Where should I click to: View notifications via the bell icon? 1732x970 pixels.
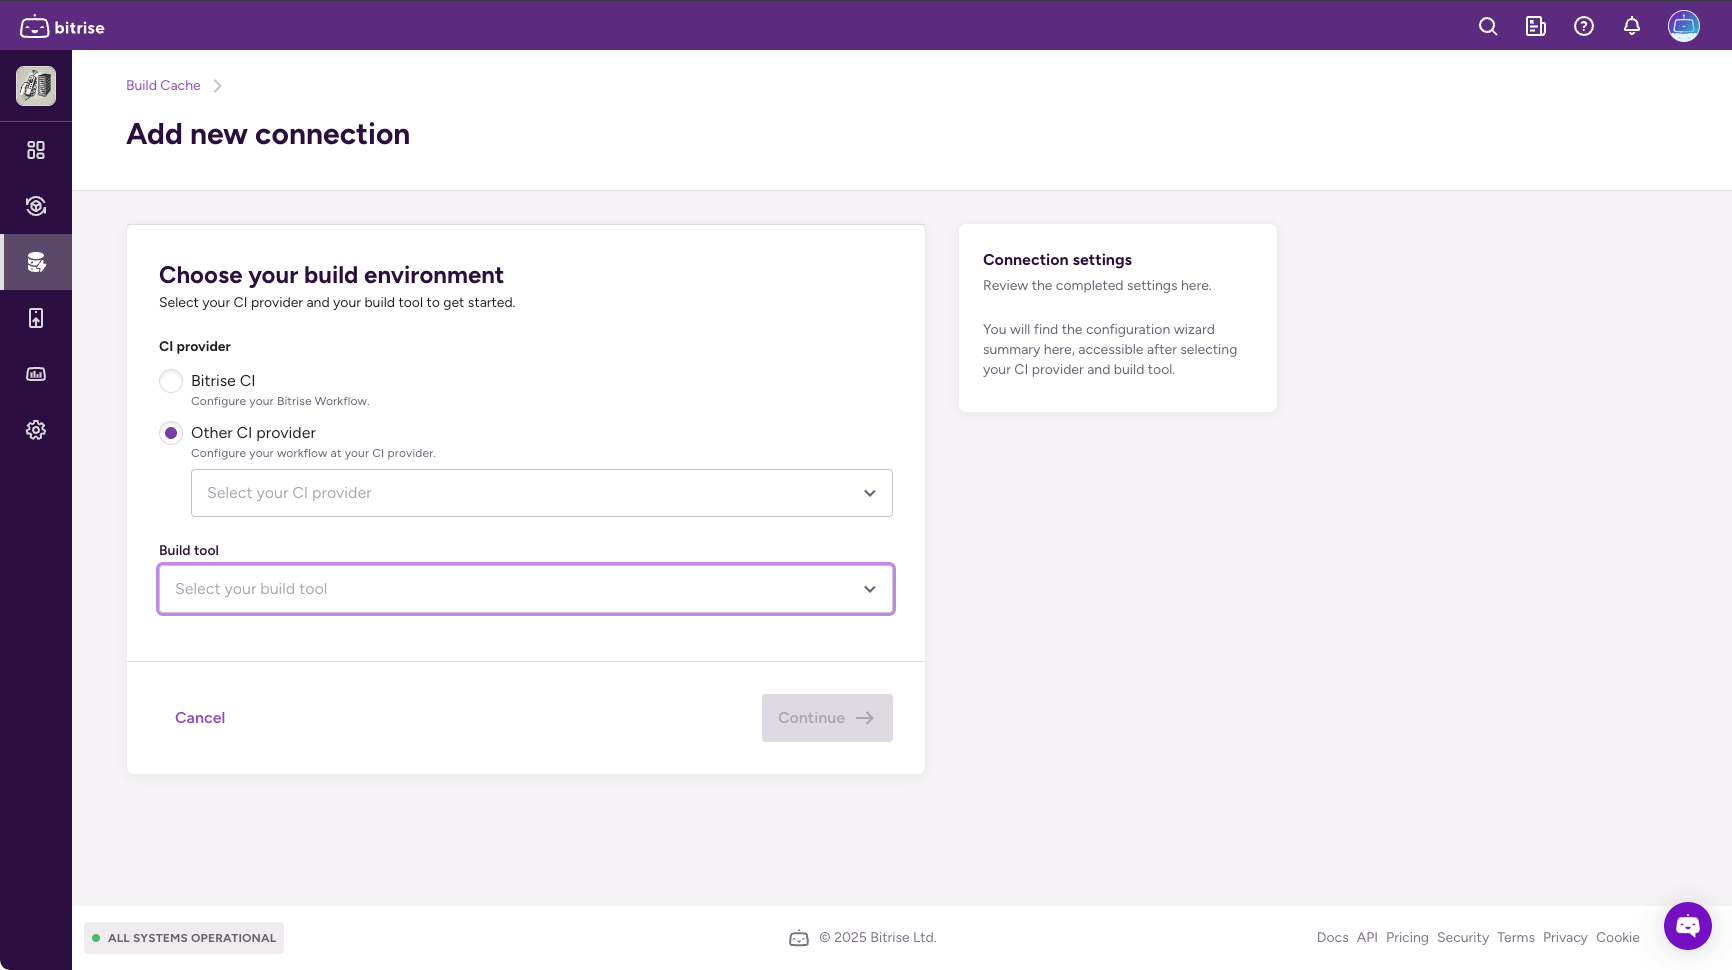[1632, 26]
